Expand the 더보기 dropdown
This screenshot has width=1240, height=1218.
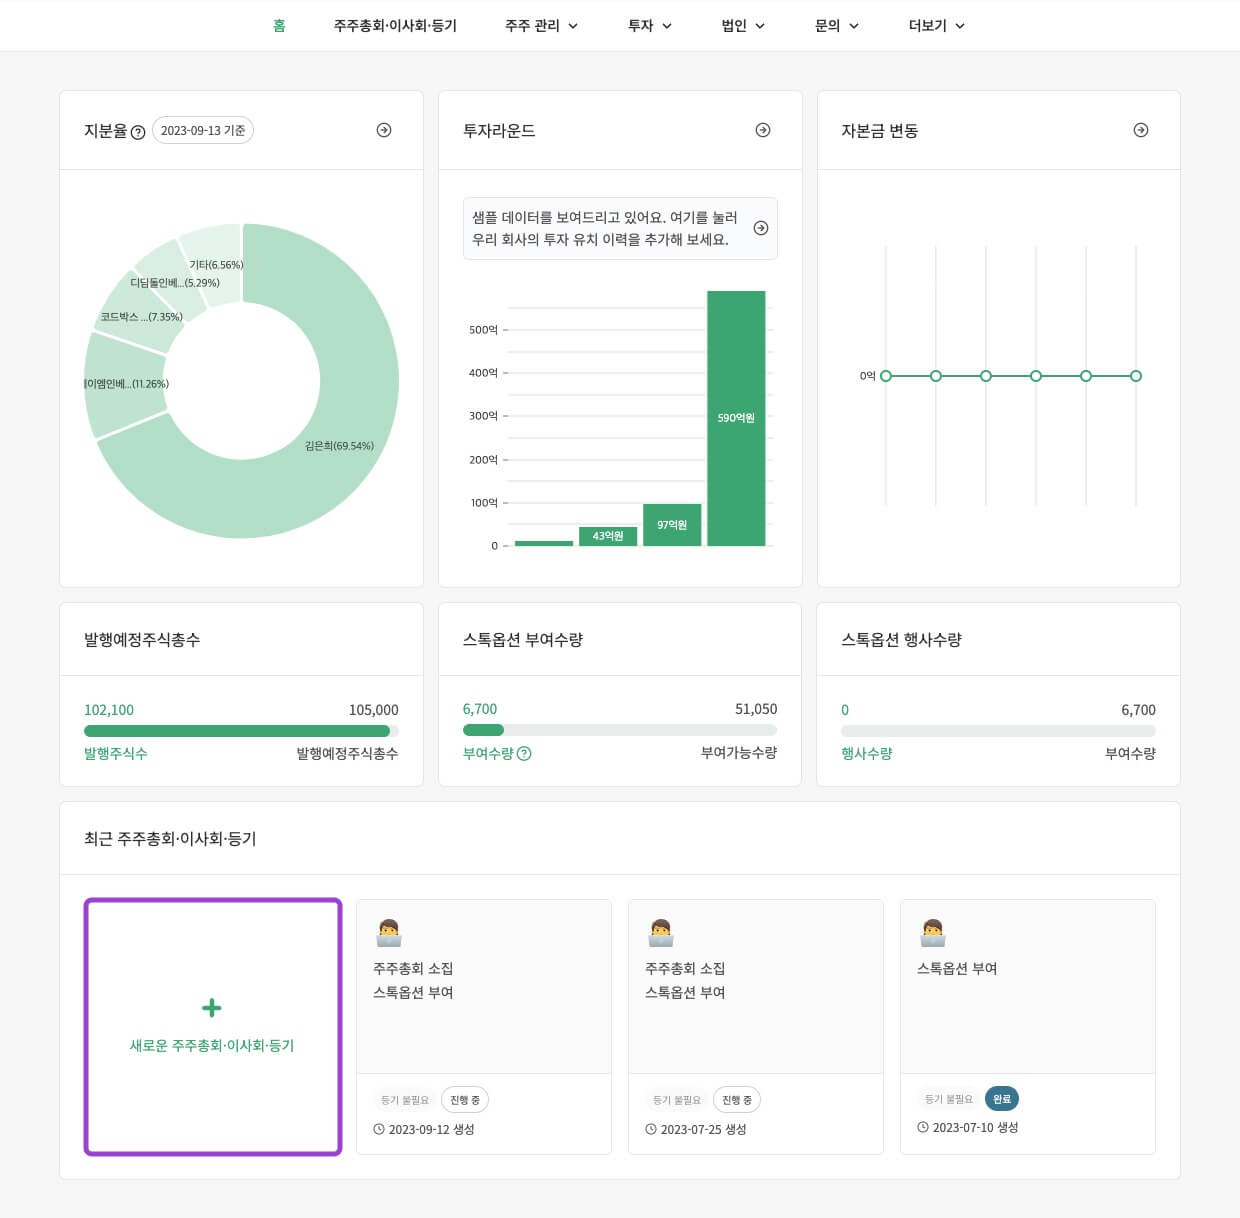pyautogui.click(x=935, y=25)
